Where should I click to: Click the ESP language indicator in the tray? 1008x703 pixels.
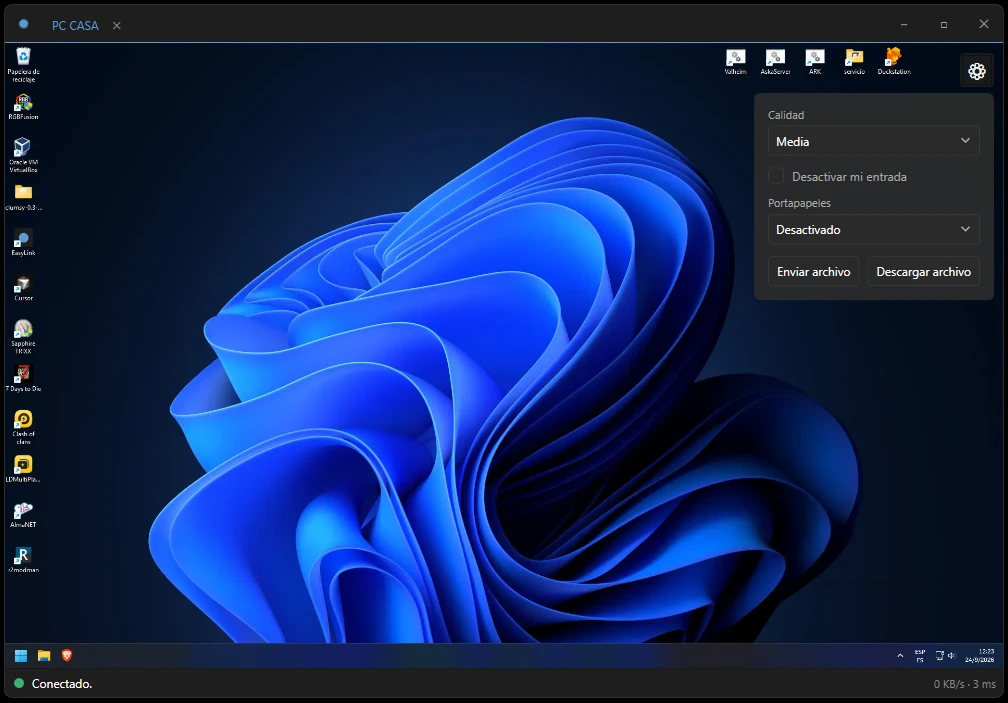tap(920, 655)
